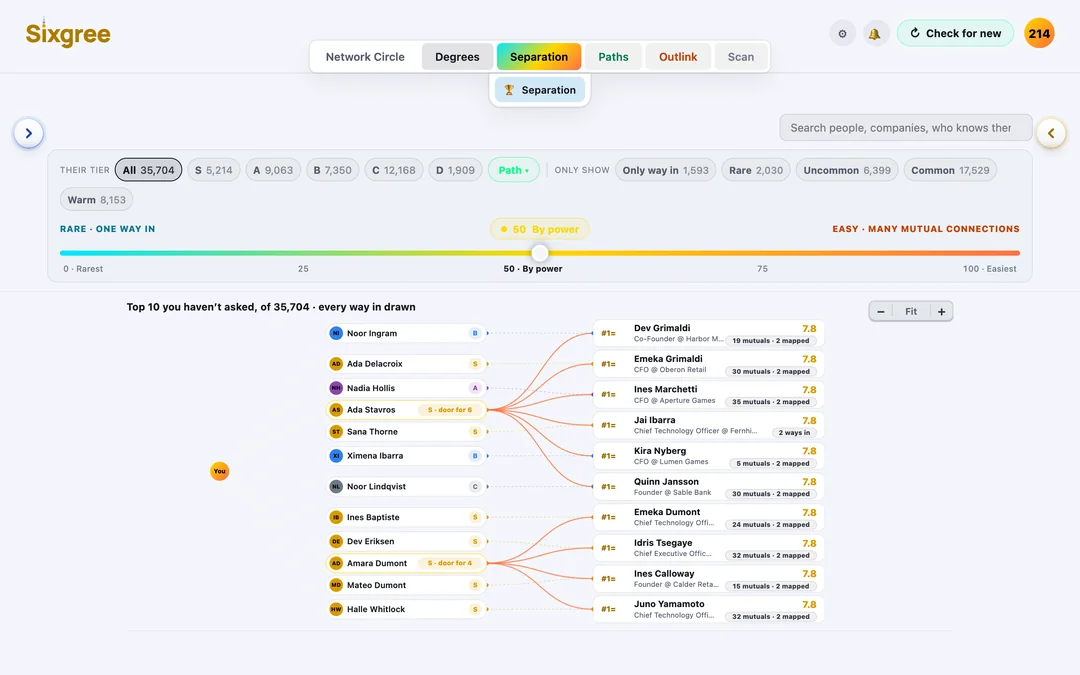This screenshot has width=1080, height=675.
Task: Select the All 35,704 tier filter
Action: coord(148,170)
